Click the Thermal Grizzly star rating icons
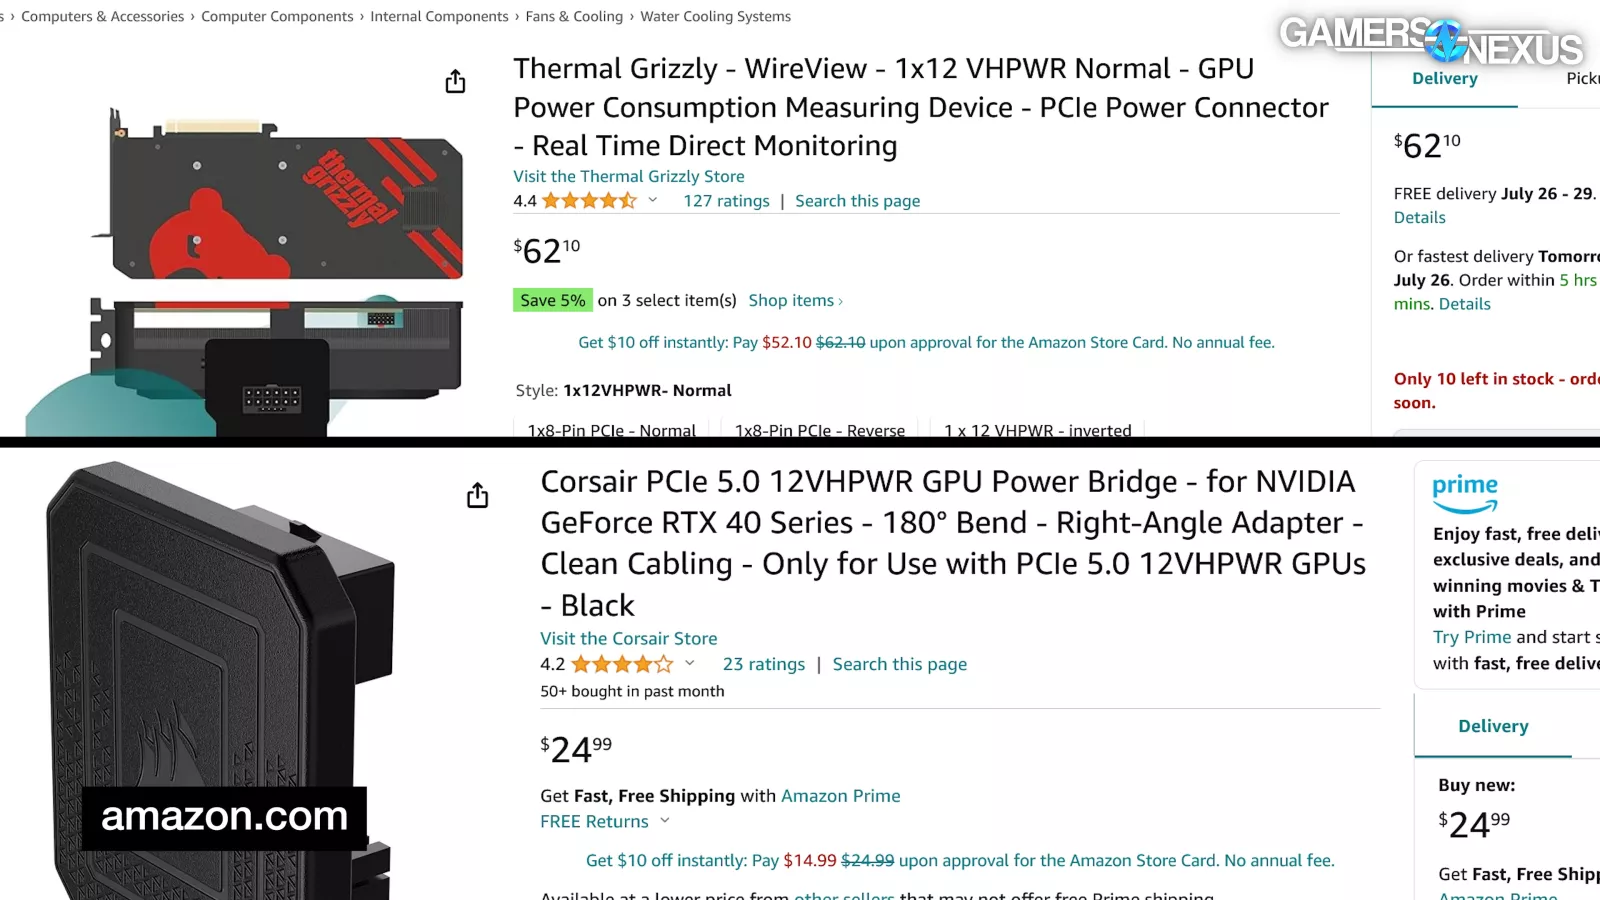The image size is (1600, 900). tap(589, 201)
